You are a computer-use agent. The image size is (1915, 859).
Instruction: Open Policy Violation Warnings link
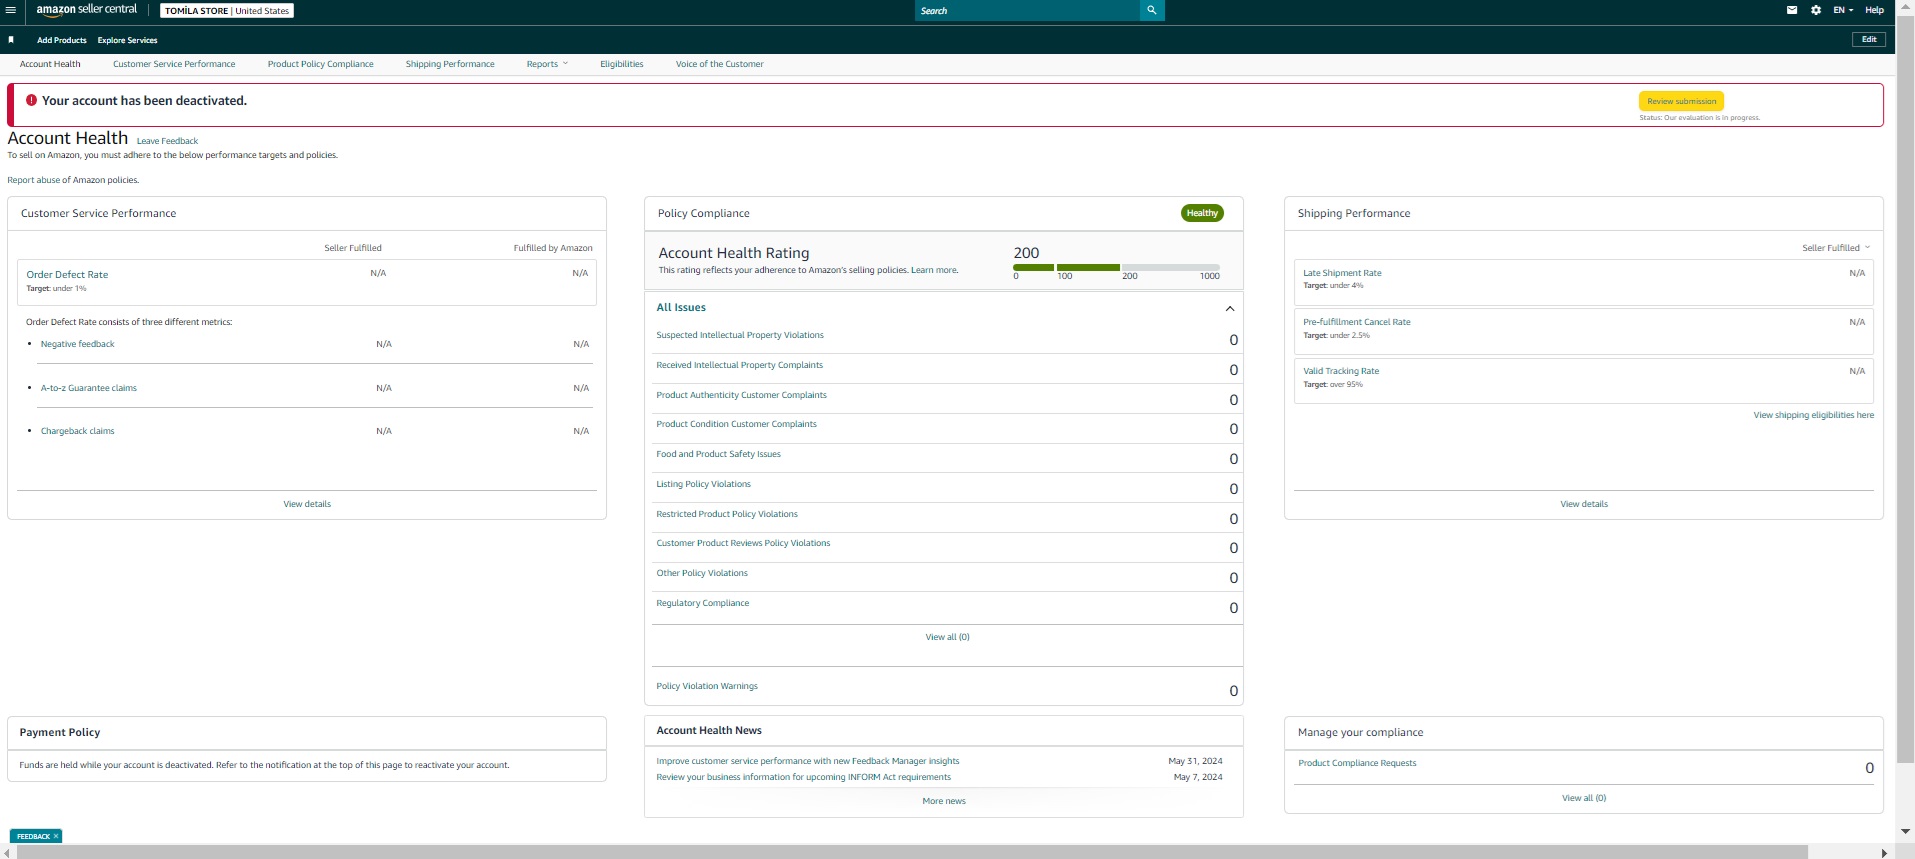point(707,686)
